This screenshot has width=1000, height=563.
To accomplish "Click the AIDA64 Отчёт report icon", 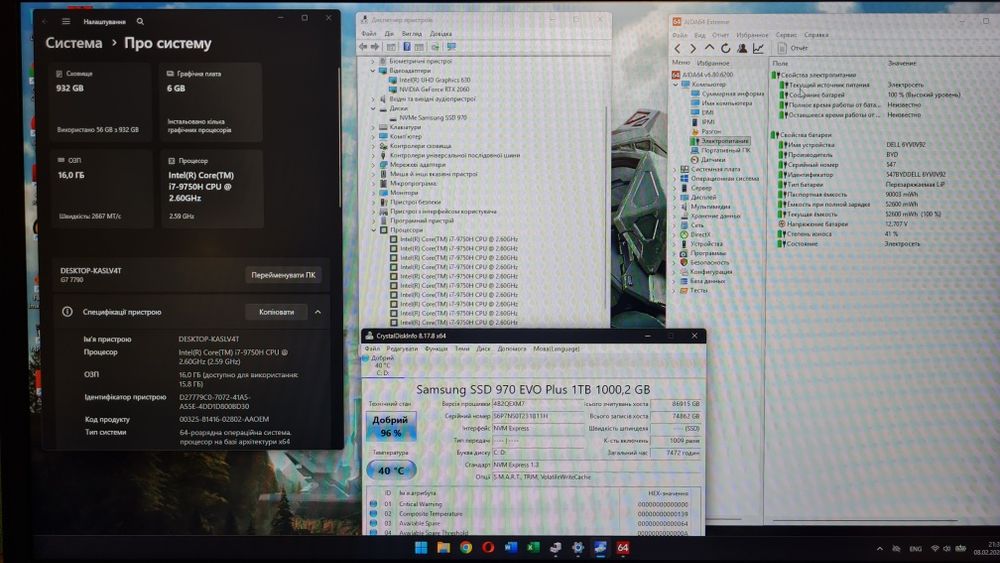I will (x=782, y=48).
